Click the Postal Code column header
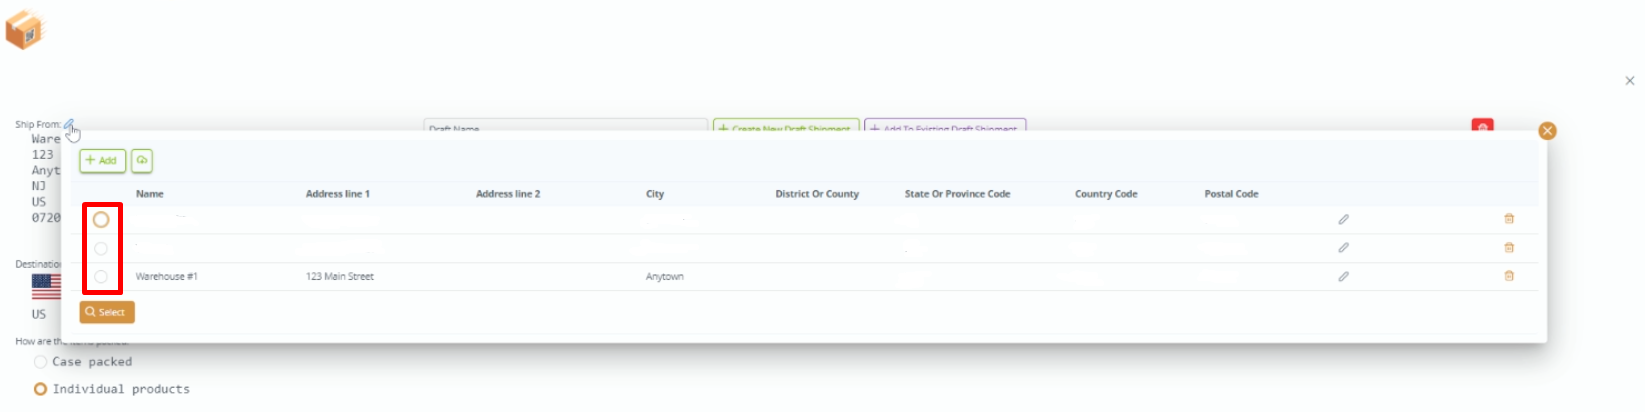This screenshot has width=1645, height=412. coord(1231,194)
